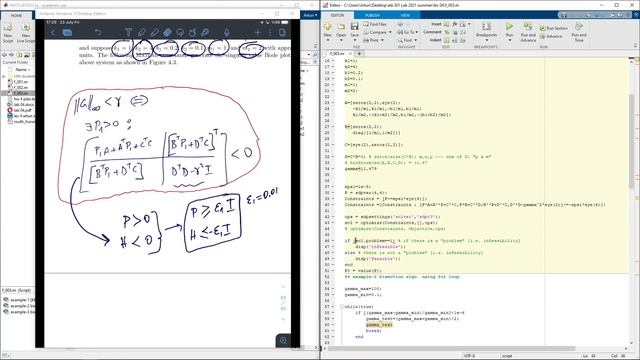Click the New file icon in Editor

coord(327,27)
